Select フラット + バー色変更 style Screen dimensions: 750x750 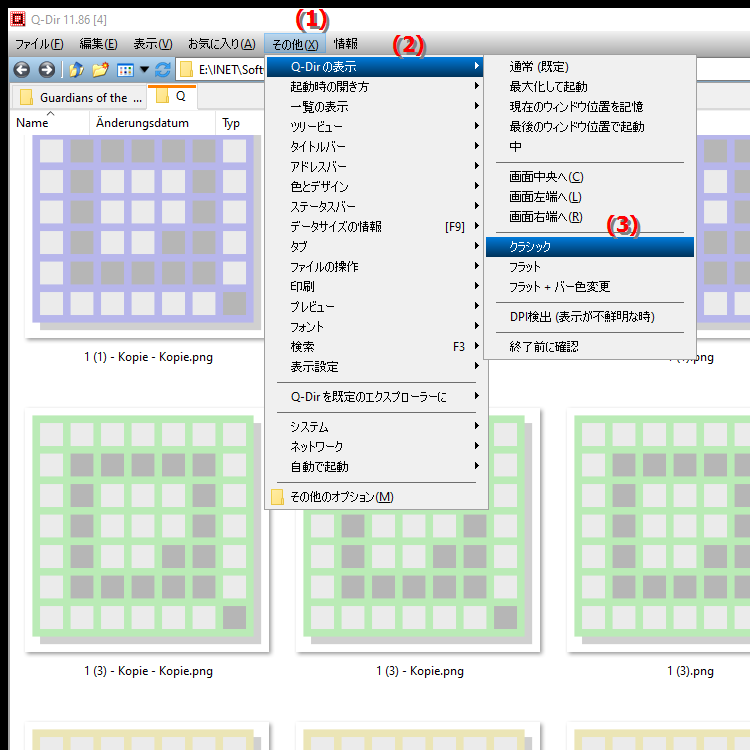click(589, 287)
